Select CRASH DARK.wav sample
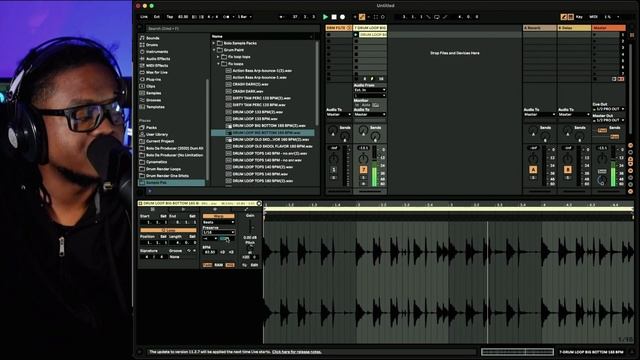 pos(247,91)
